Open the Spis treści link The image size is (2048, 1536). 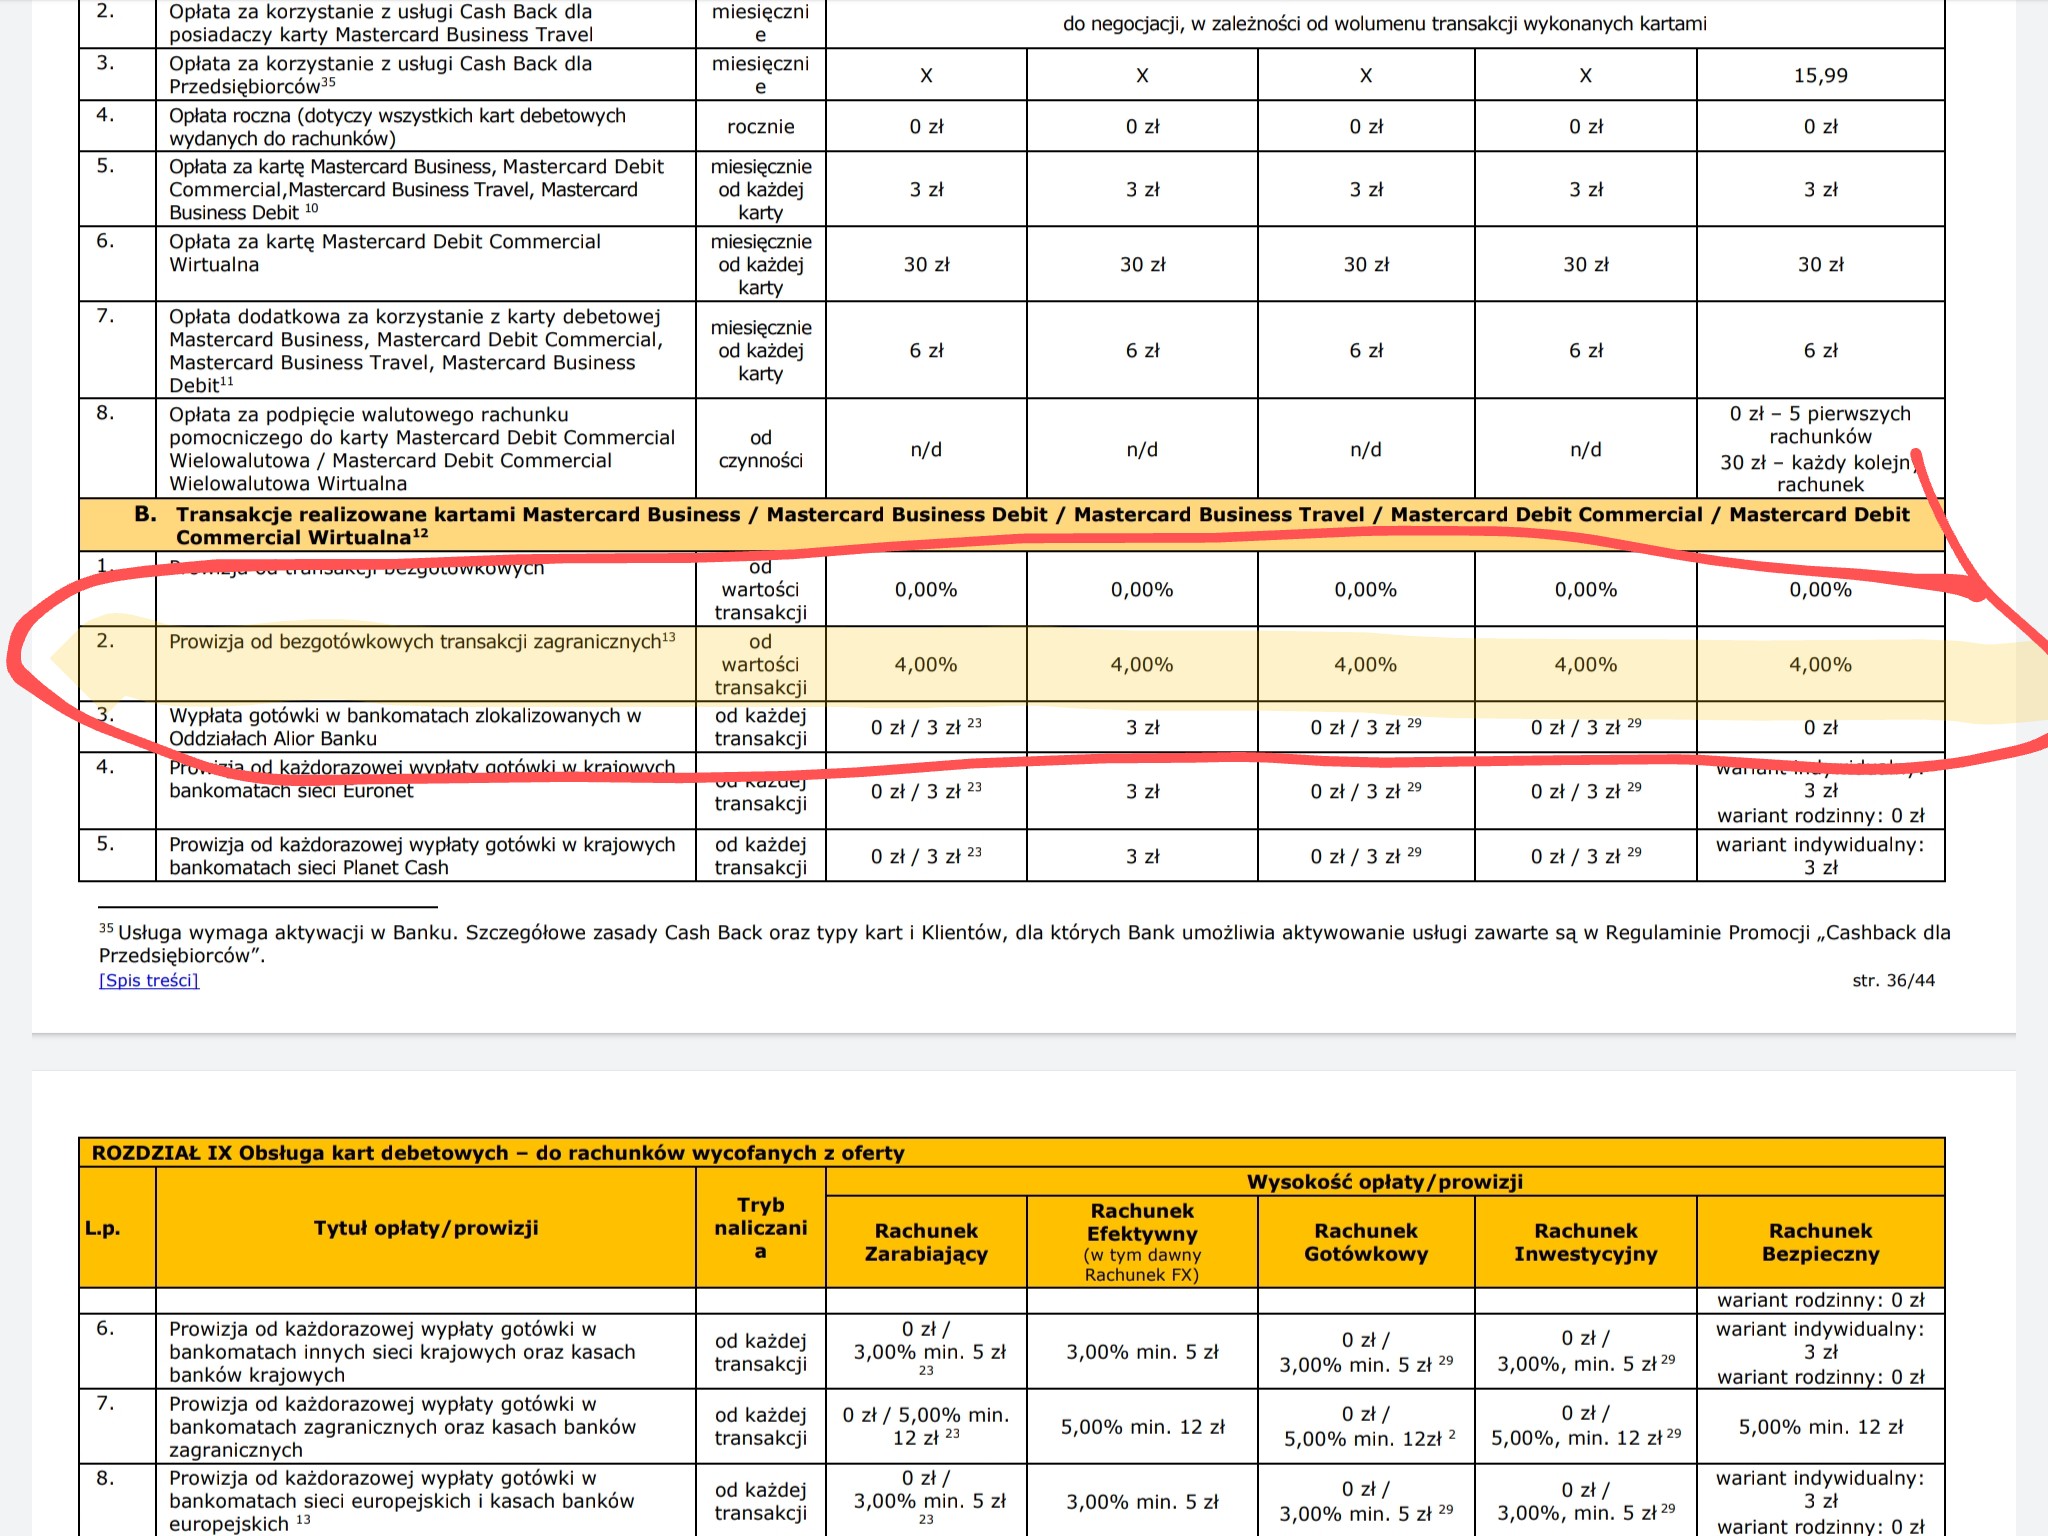point(149,980)
